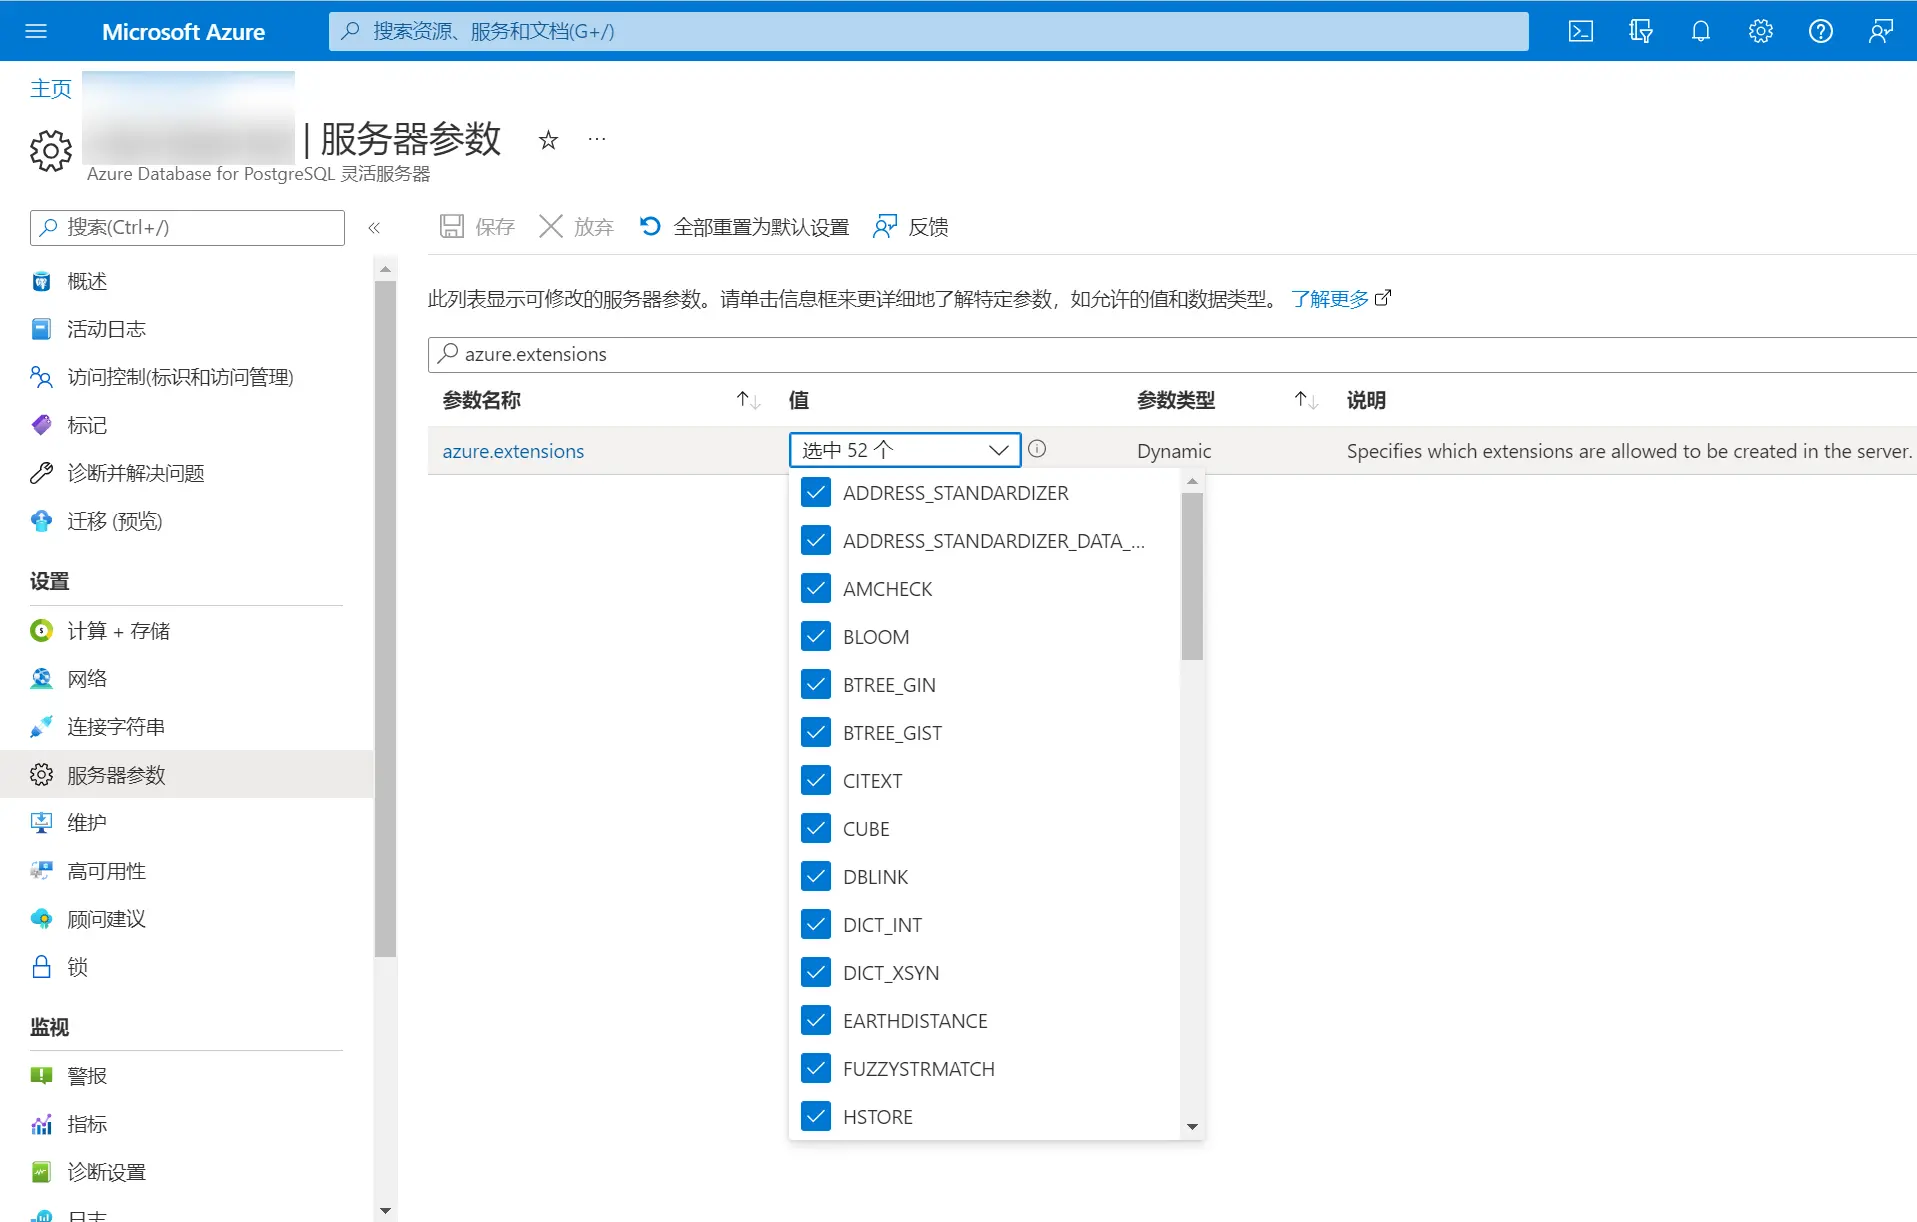This screenshot has height=1222, width=1917.
Task: Uncheck ADDRESS_STANDARDIZER extension checkbox
Action: click(x=816, y=492)
